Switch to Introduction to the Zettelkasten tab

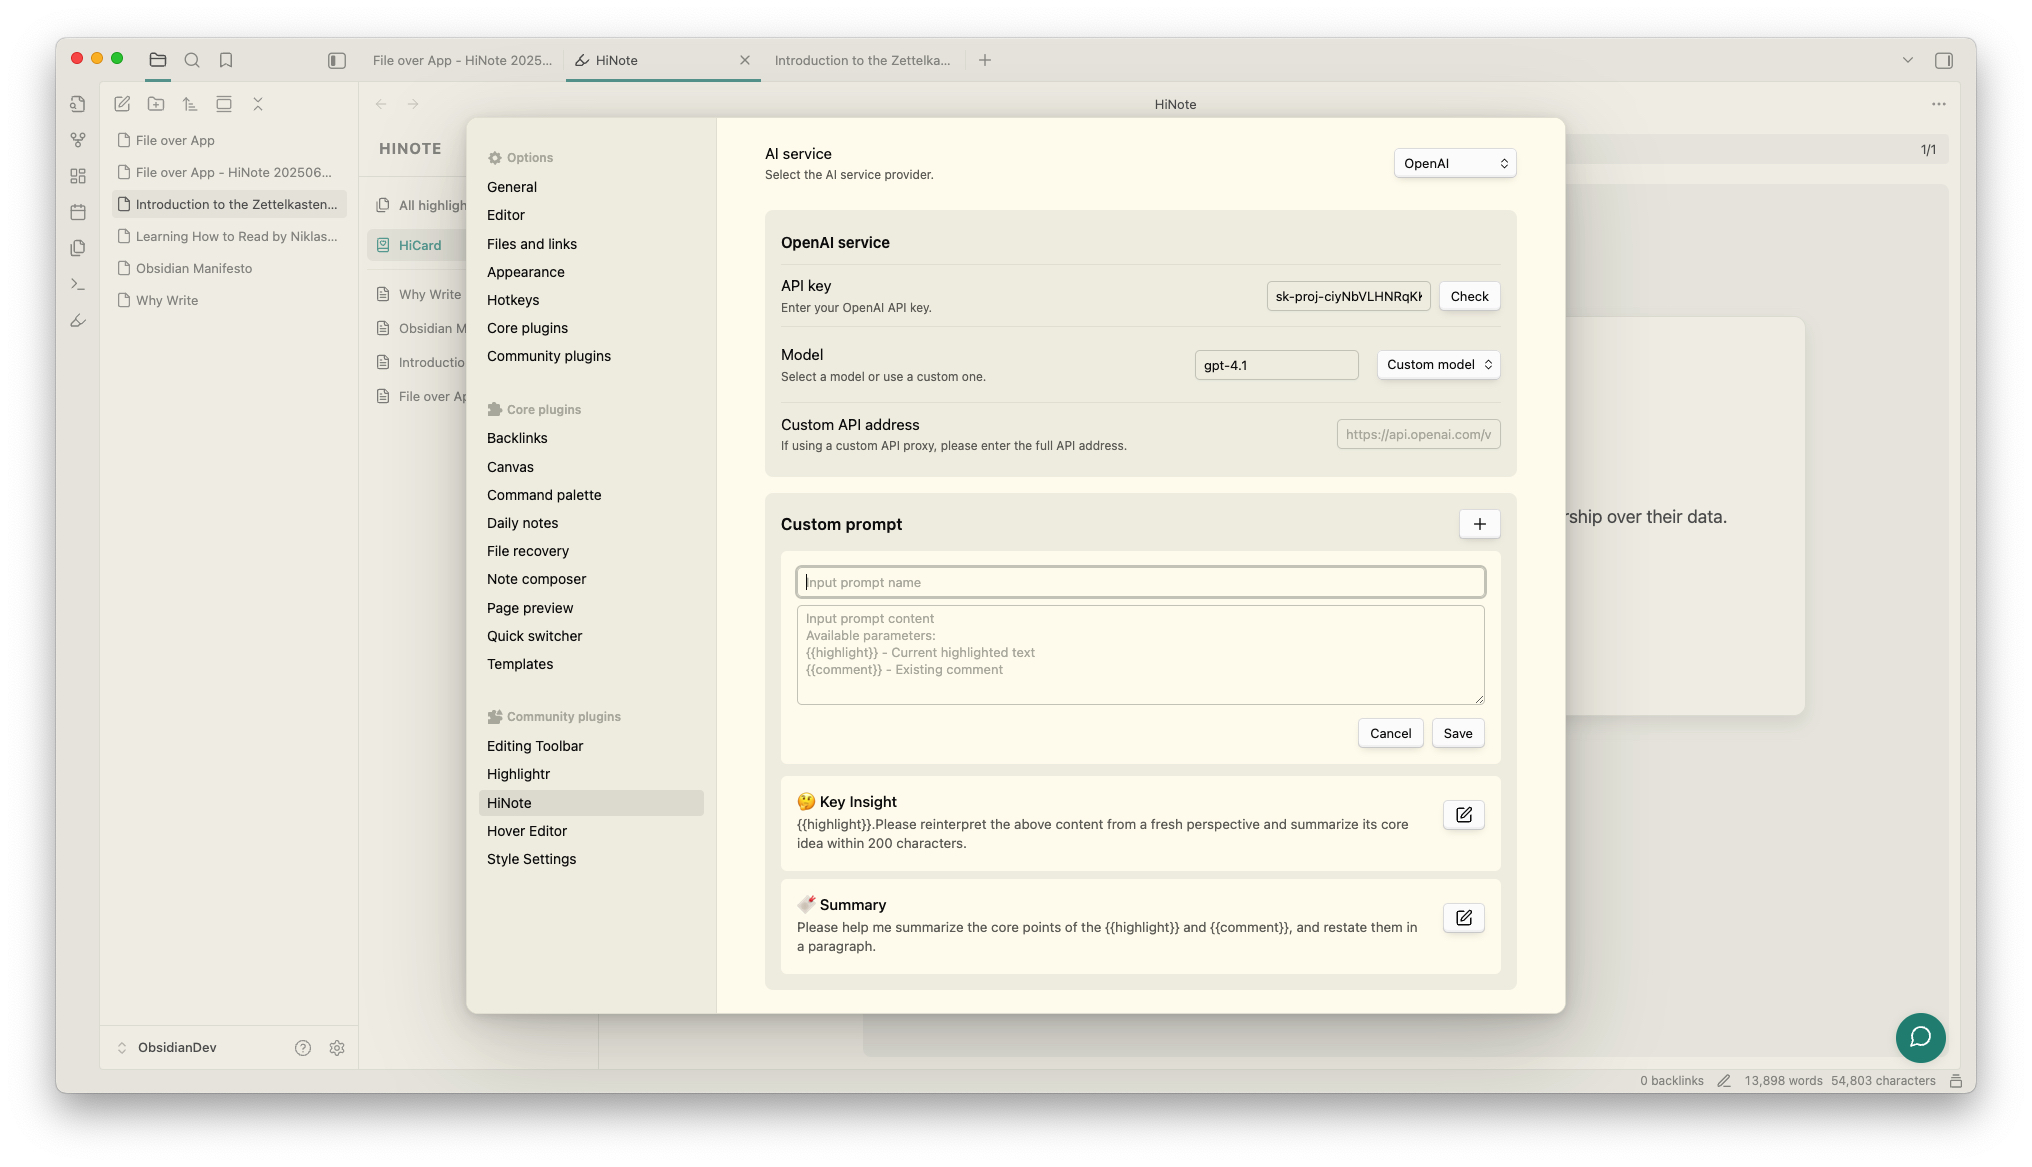coord(862,60)
